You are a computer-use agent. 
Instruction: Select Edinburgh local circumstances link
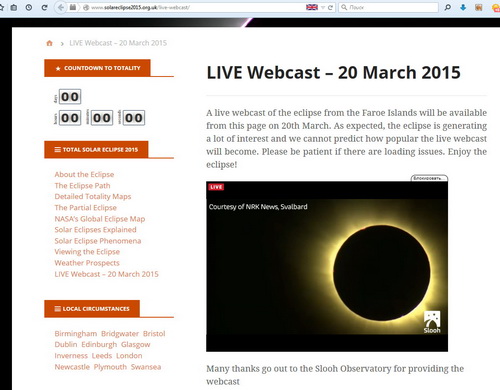99,344
